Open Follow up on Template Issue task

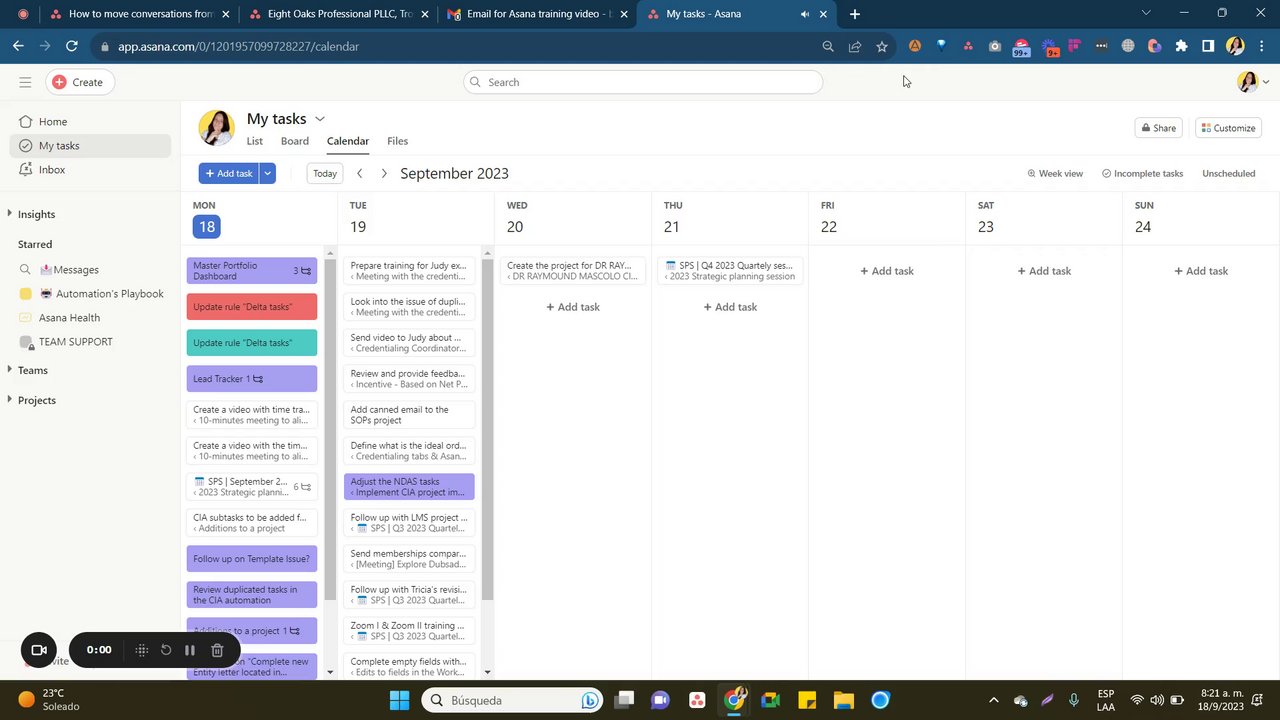point(252,559)
